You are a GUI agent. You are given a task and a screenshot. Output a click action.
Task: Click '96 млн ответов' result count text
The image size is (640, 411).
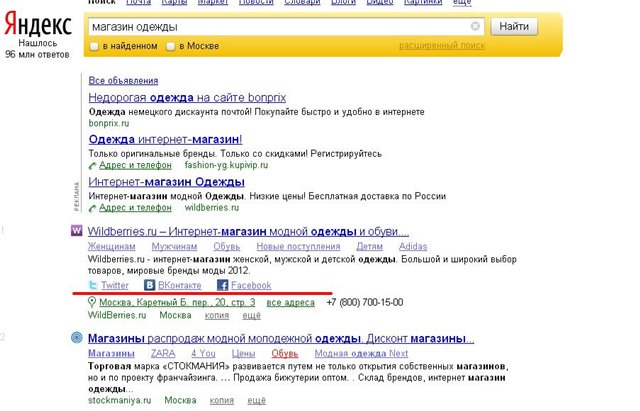(x=37, y=54)
